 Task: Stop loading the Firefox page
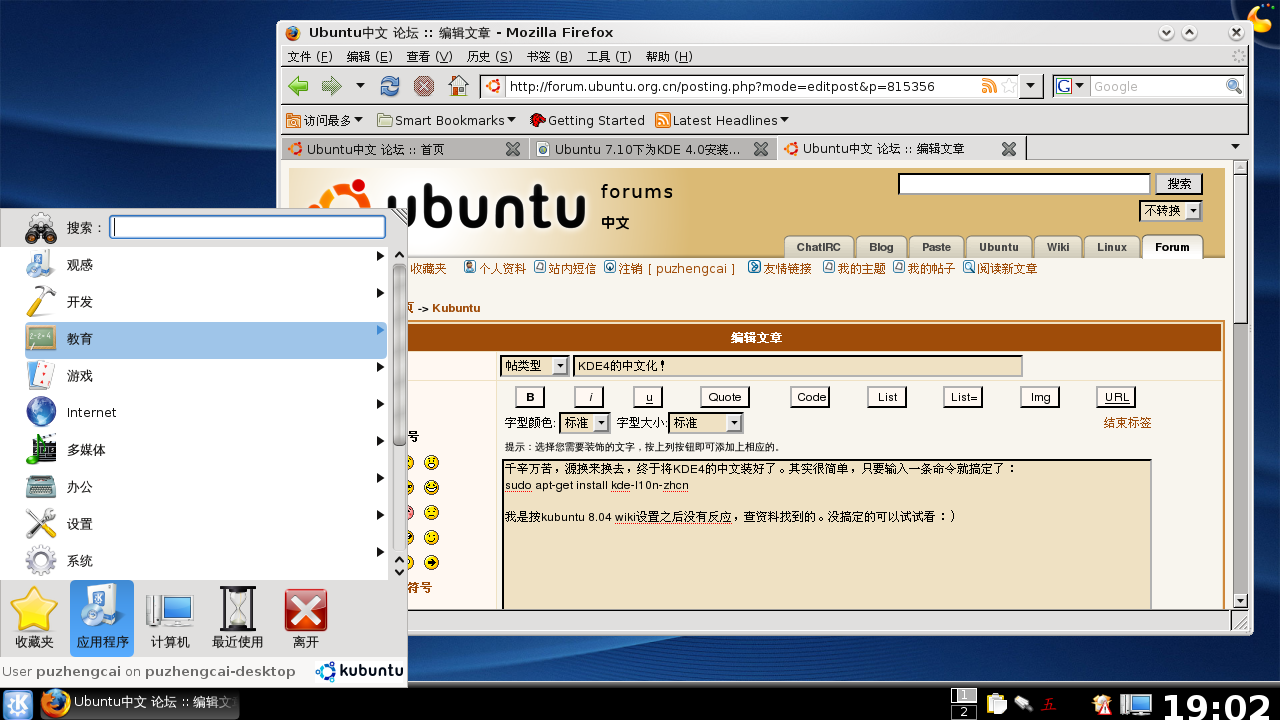point(424,86)
